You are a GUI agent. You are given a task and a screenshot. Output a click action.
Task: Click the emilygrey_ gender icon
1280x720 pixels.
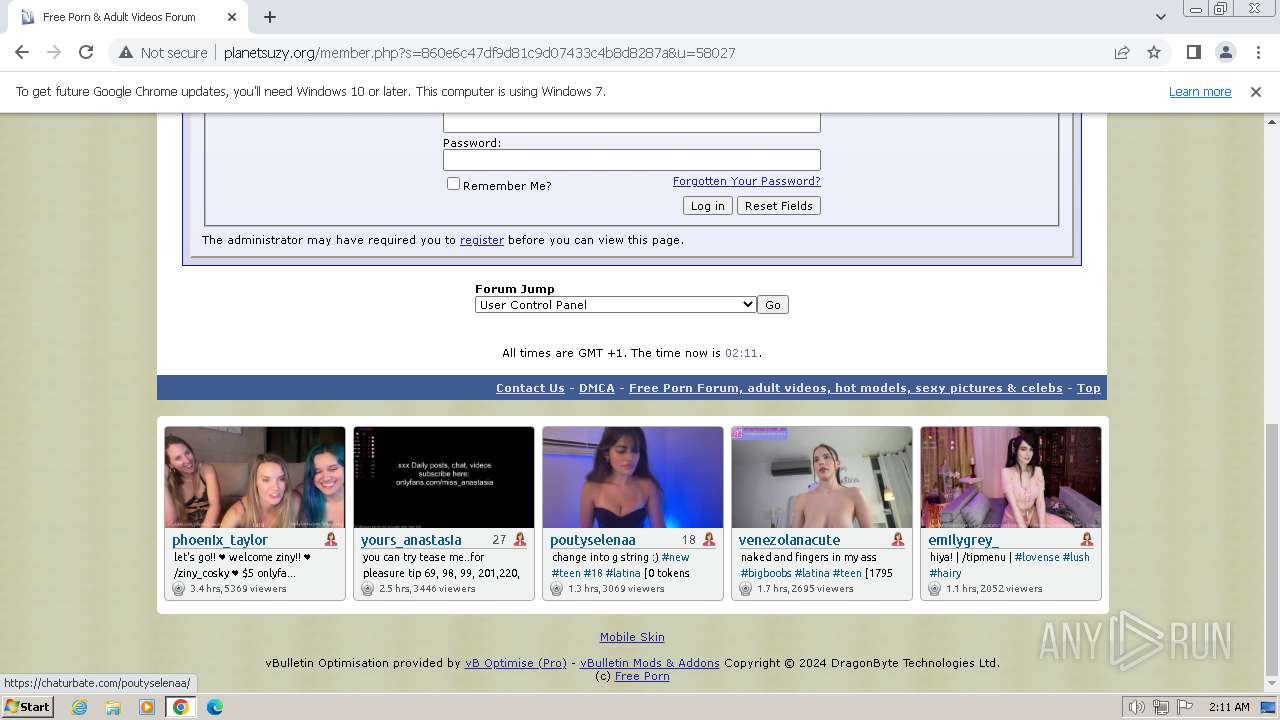[1087, 540]
